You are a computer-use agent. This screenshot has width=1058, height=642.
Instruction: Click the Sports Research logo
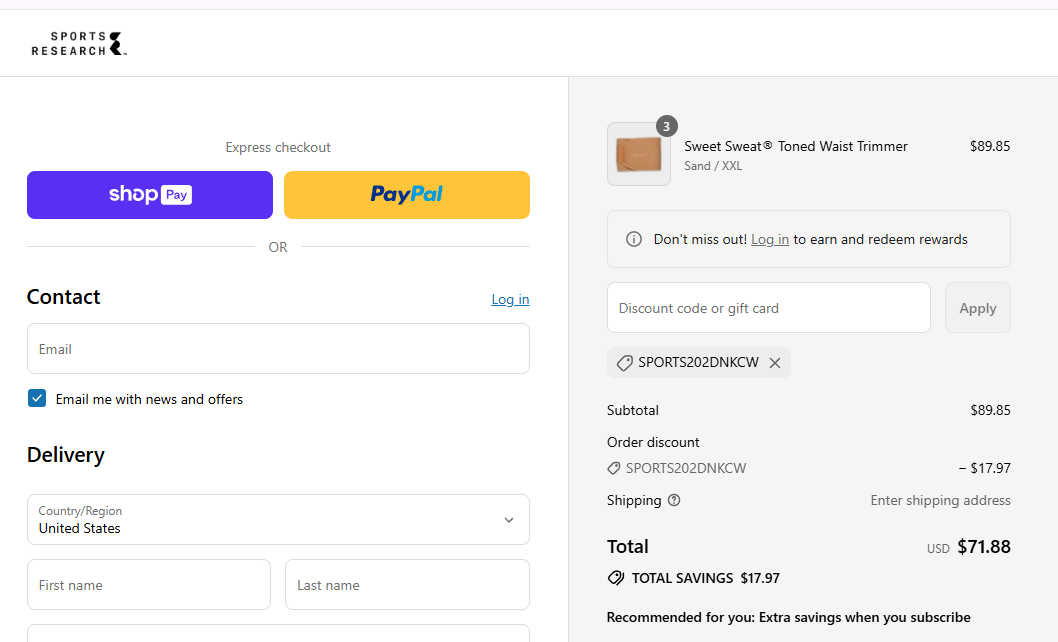click(x=79, y=43)
